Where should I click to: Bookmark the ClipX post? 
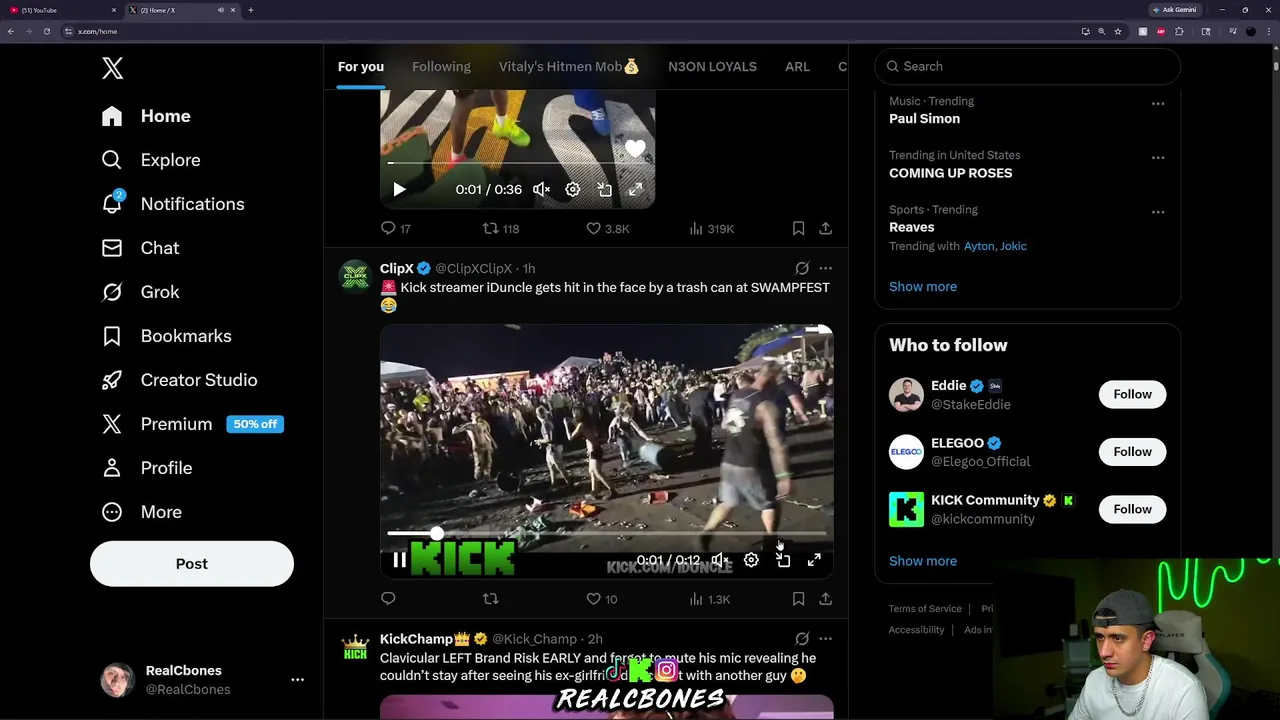pos(798,598)
